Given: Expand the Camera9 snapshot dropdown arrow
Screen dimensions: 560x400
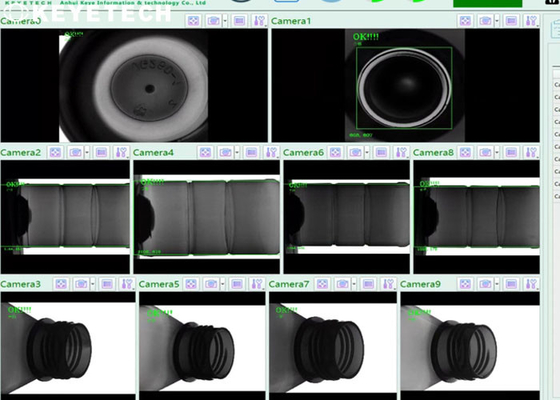Looking at the screenshot, I should [x=497, y=284].
